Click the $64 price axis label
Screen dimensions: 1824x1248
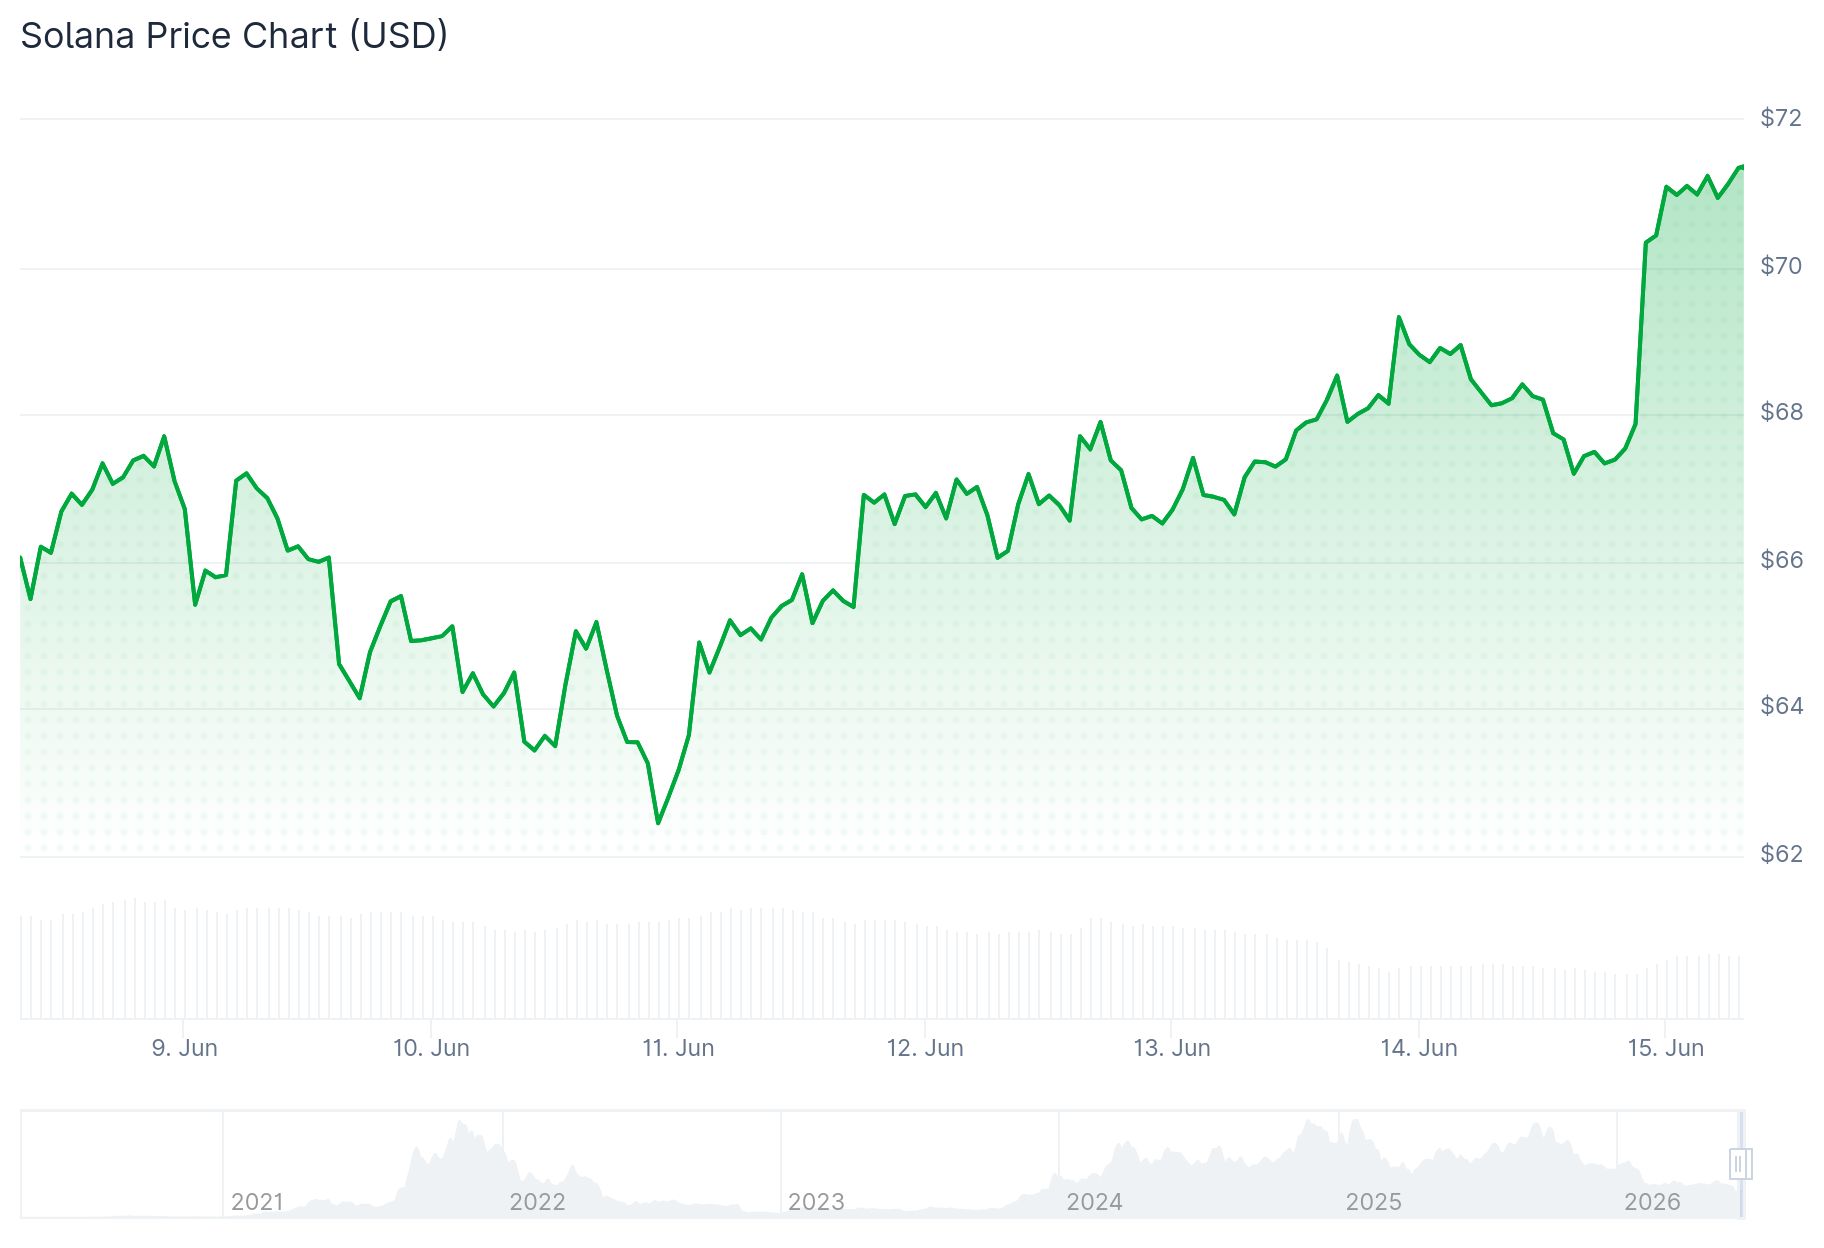[x=1781, y=706]
